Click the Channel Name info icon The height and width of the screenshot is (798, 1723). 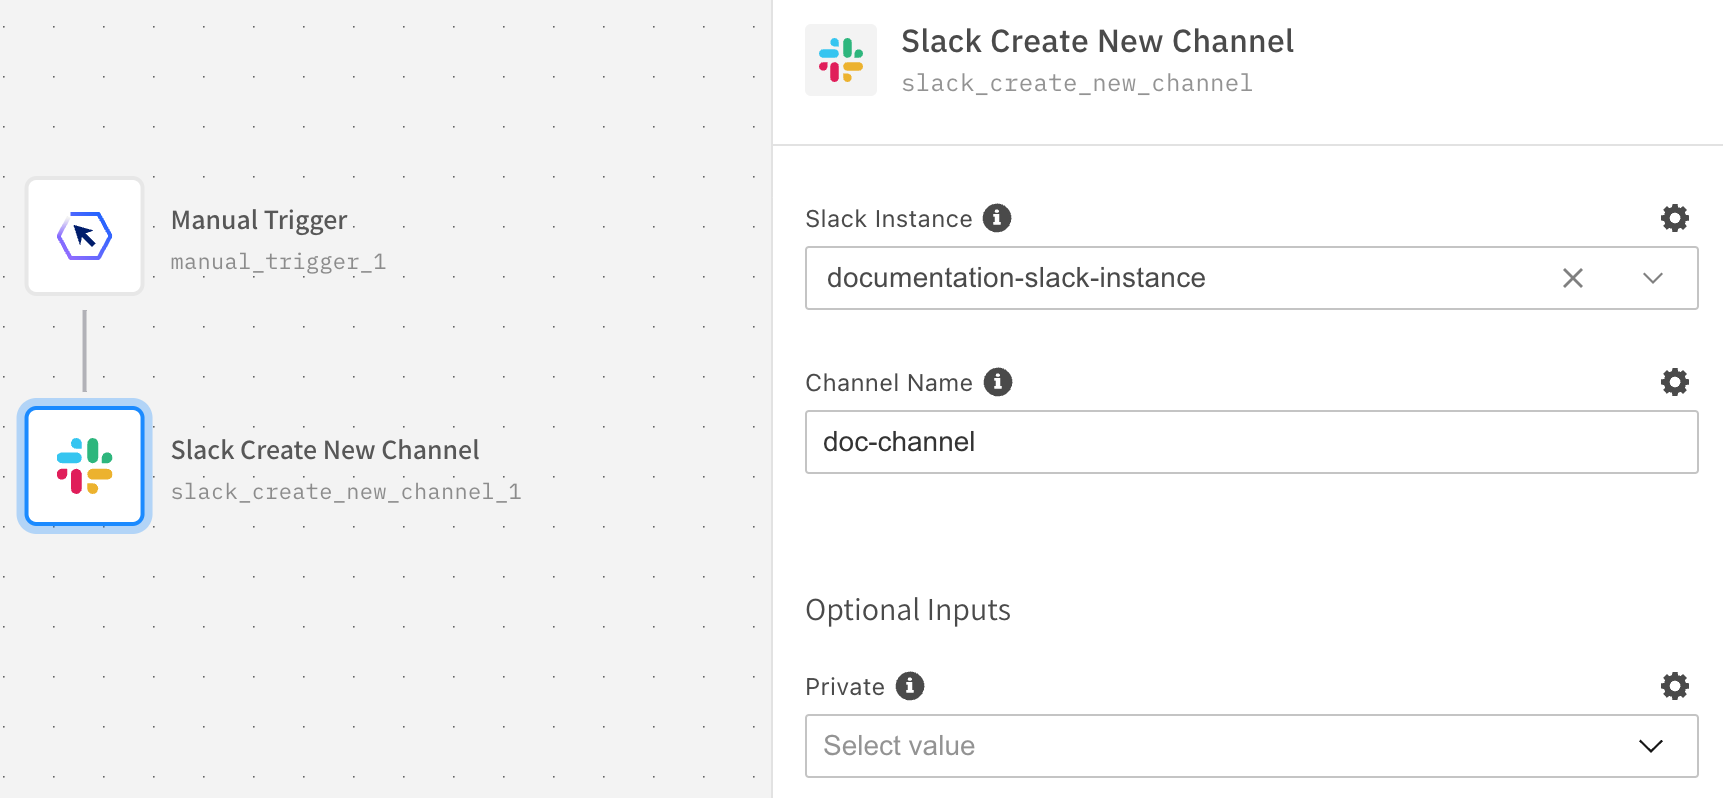[x=998, y=382]
